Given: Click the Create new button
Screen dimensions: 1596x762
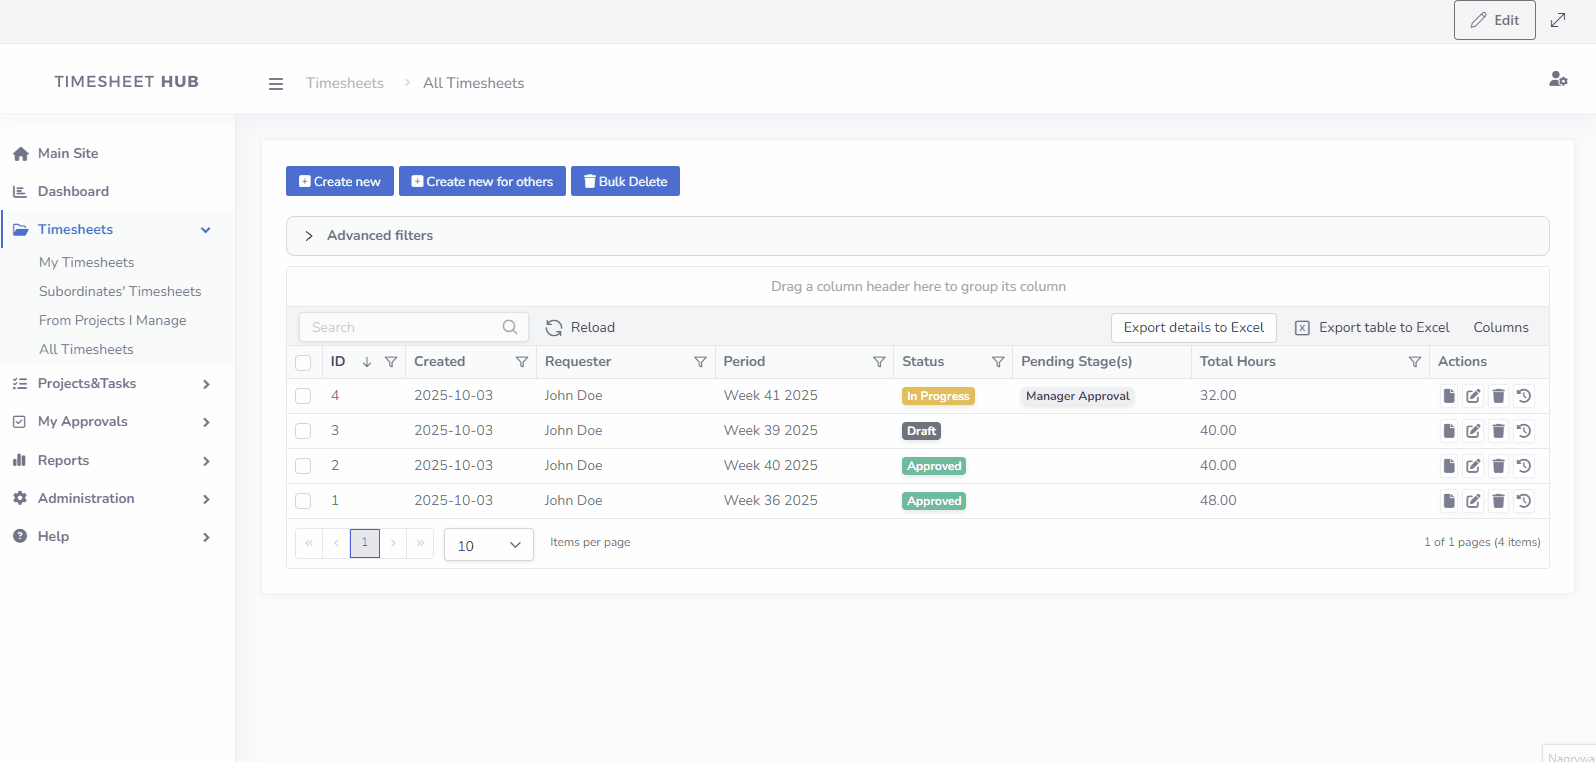Looking at the screenshot, I should tap(339, 181).
